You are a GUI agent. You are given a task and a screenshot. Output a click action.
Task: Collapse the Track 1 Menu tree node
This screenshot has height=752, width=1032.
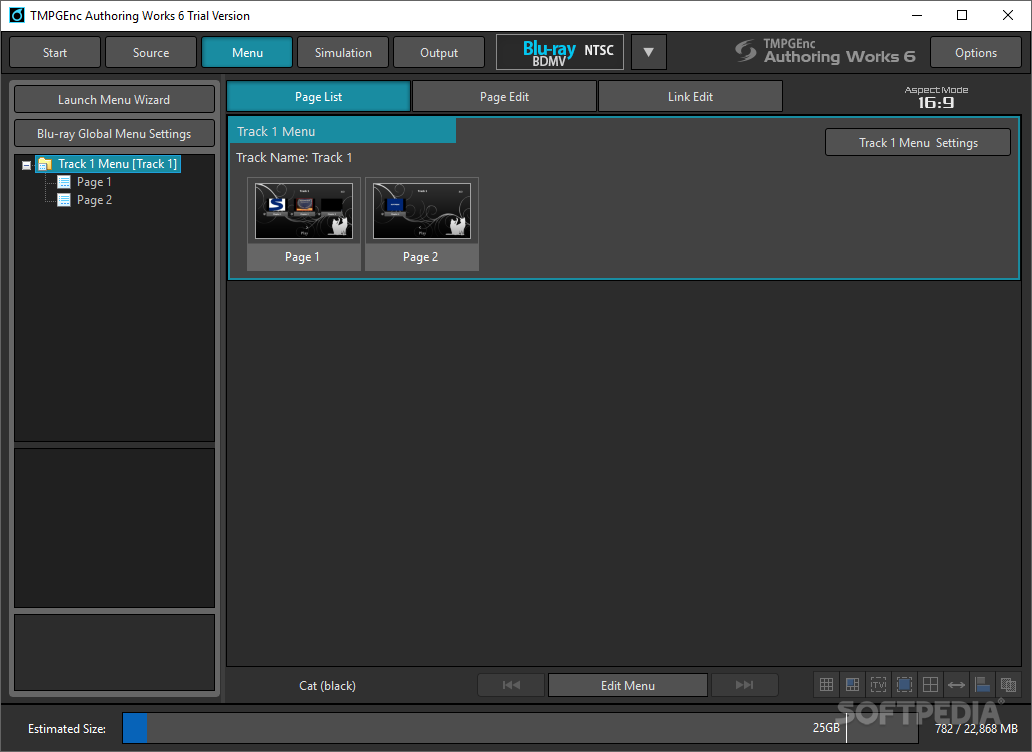[x=26, y=165]
